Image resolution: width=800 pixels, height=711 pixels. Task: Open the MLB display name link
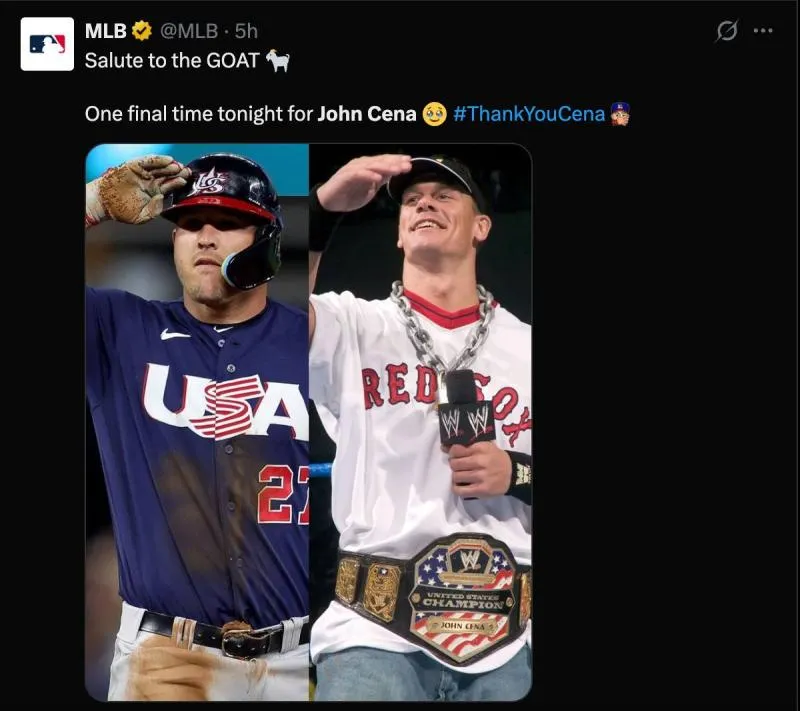(x=106, y=31)
